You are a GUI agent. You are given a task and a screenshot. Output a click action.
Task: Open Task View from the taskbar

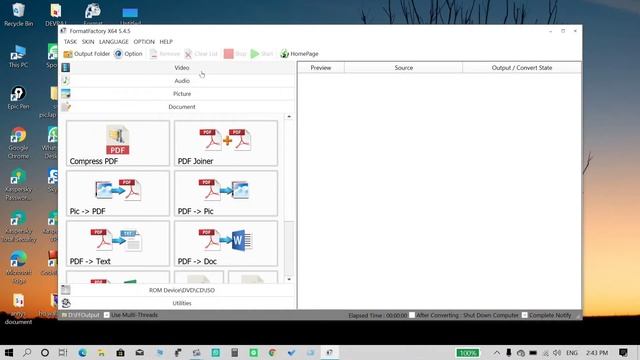click(x=62, y=353)
